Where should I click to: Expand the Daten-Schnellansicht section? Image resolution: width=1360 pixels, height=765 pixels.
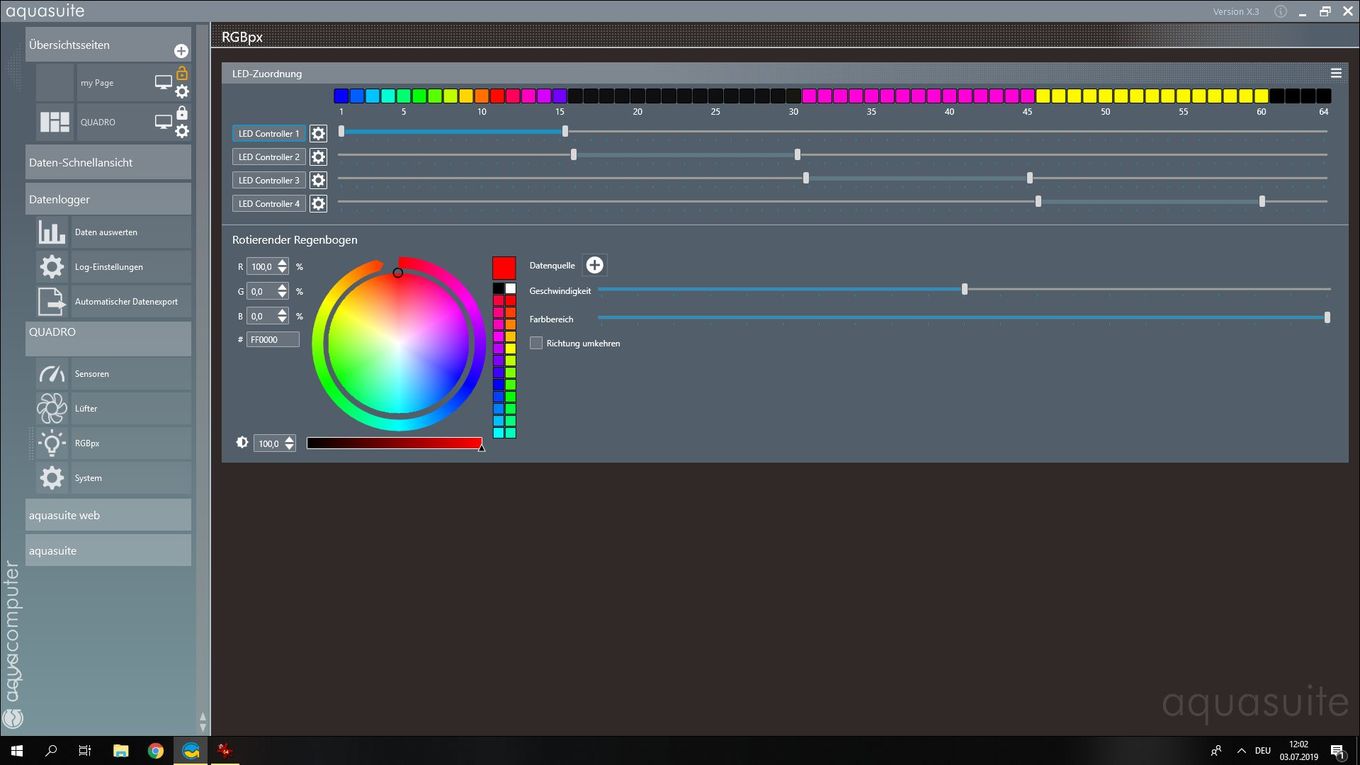tap(108, 162)
